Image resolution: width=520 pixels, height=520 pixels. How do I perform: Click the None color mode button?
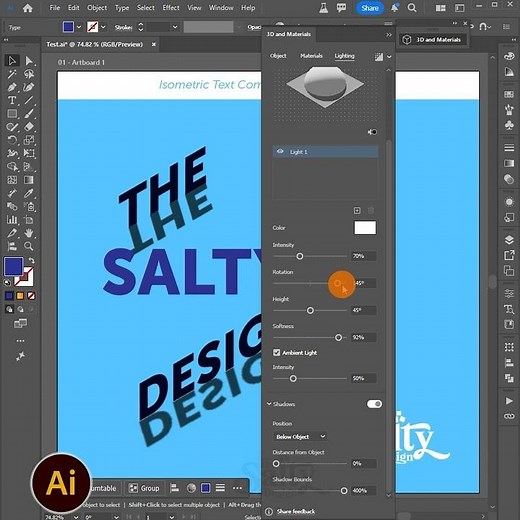[31, 296]
